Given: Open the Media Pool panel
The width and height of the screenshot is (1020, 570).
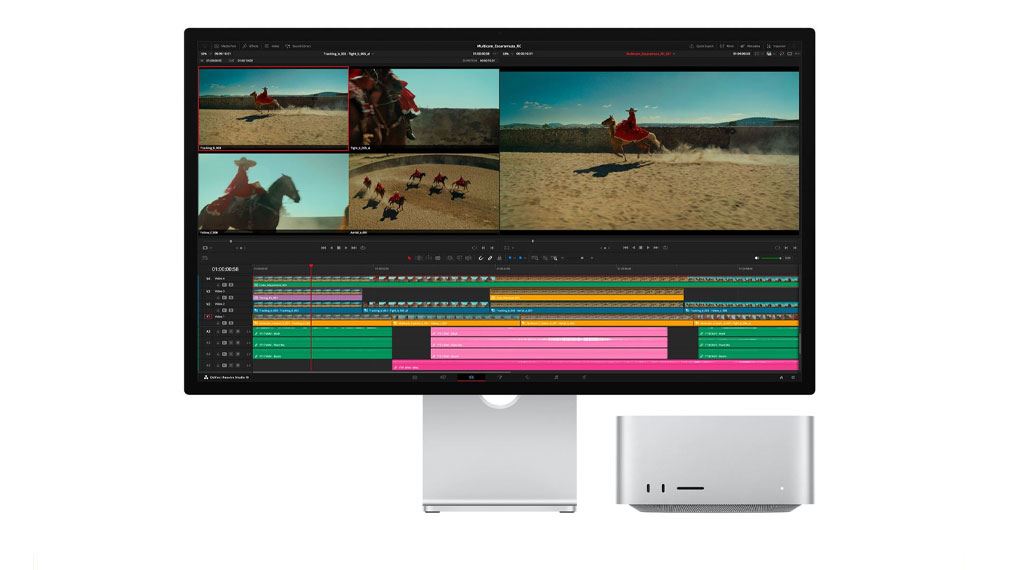Looking at the screenshot, I should coord(225,46).
